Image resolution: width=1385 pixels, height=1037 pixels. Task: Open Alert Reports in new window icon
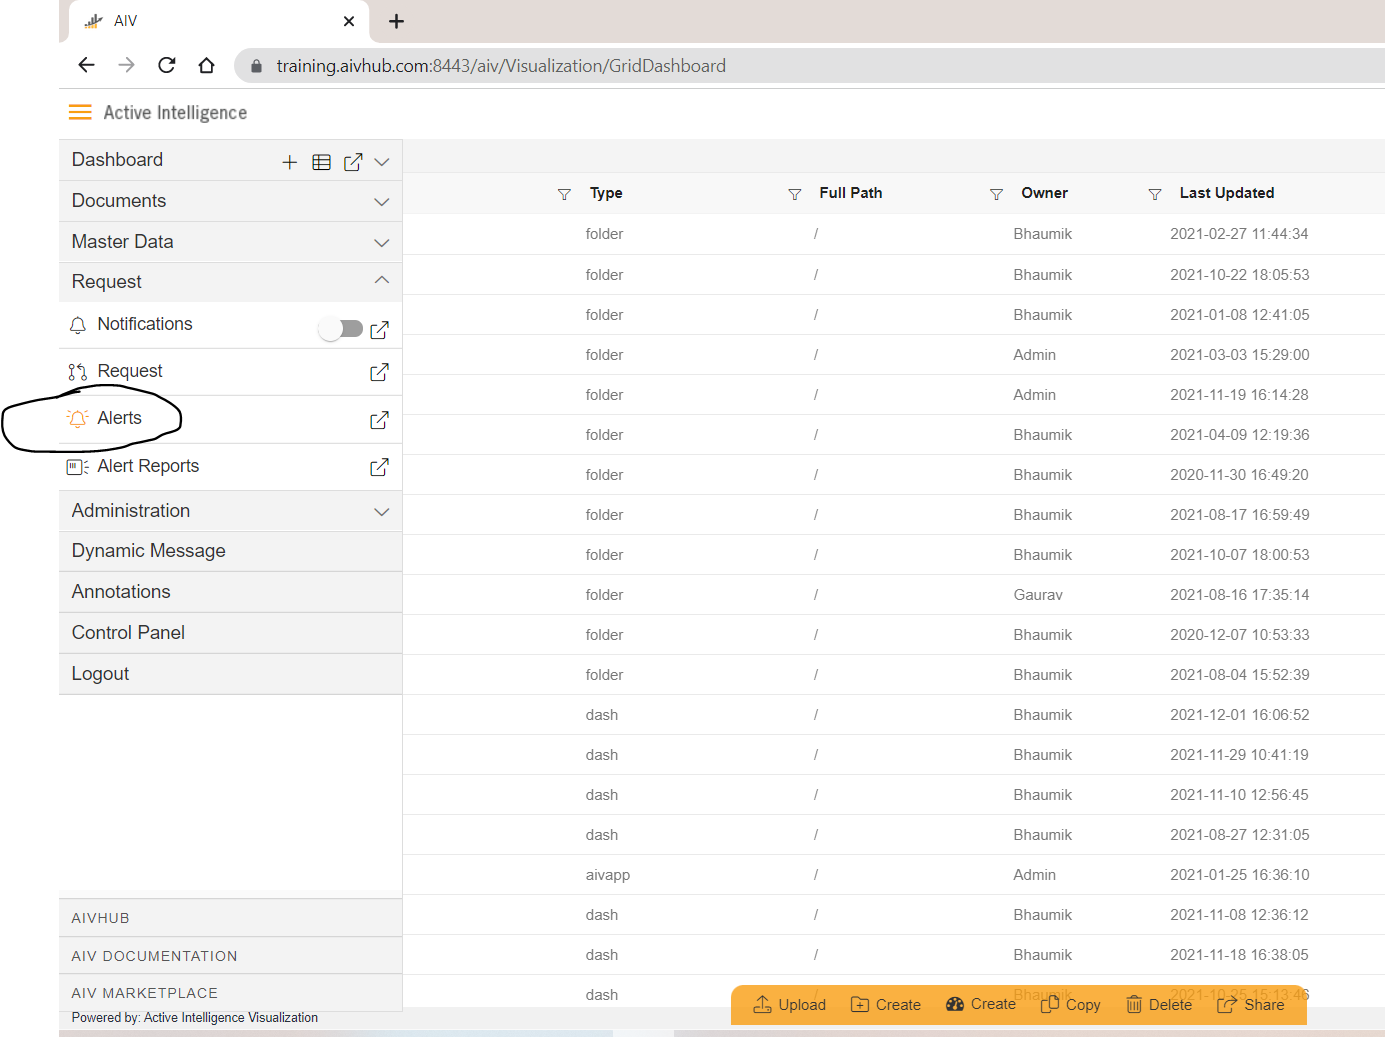pyautogui.click(x=379, y=467)
